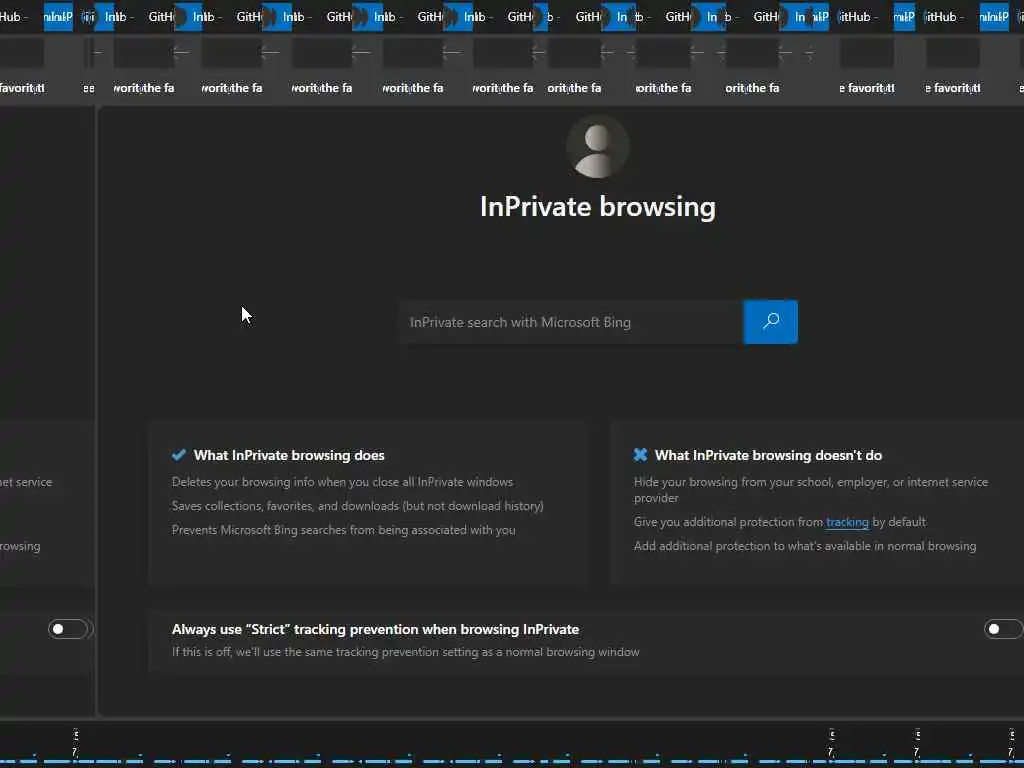Click the blue checkmark icon beside 'browsing does'
The height and width of the screenshot is (768, 1024).
179,455
